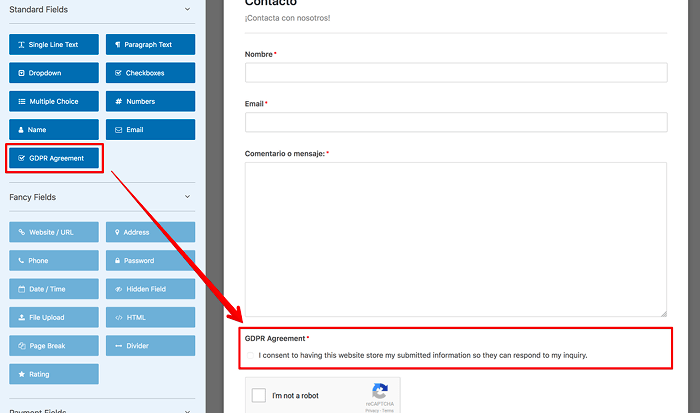Click the Comentario o mensaje label
The height and width of the screenshot is (413, 700).
click(285, 154)
